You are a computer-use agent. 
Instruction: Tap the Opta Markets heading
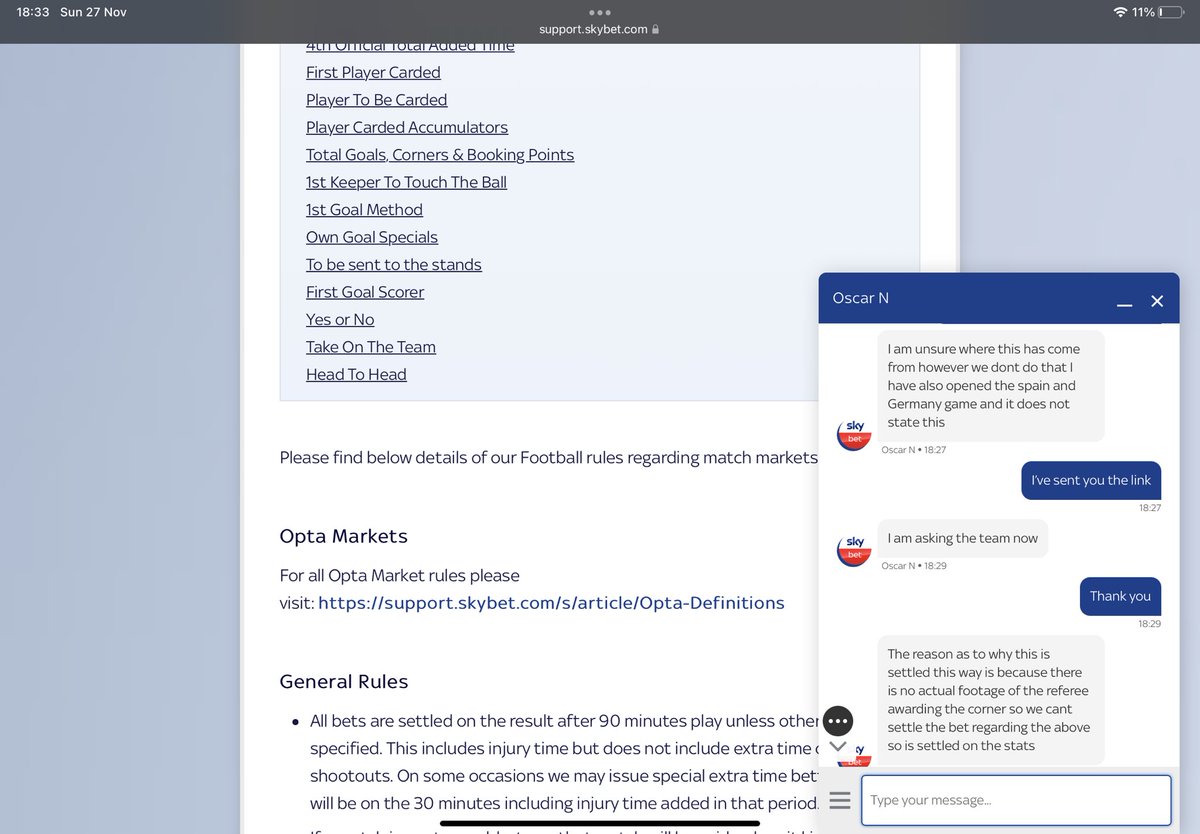(344, 536)
